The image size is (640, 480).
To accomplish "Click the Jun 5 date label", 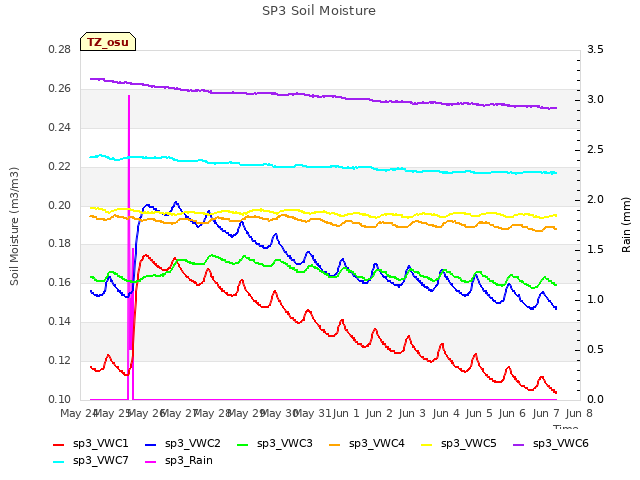I will (x=479, y=413).
